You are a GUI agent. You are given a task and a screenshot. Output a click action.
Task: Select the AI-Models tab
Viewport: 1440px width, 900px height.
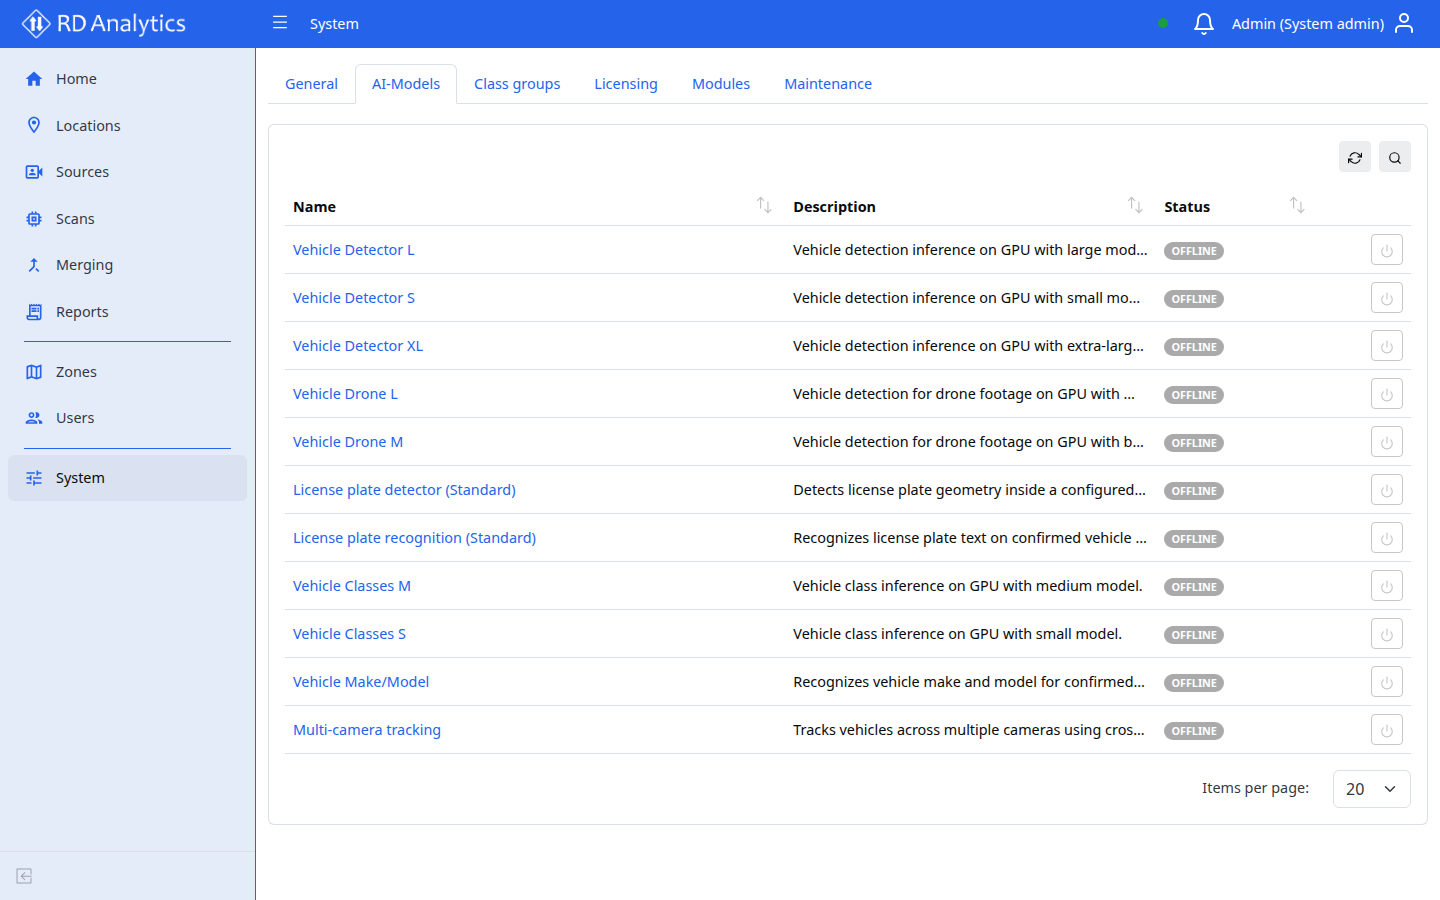[x=406, y=84]
